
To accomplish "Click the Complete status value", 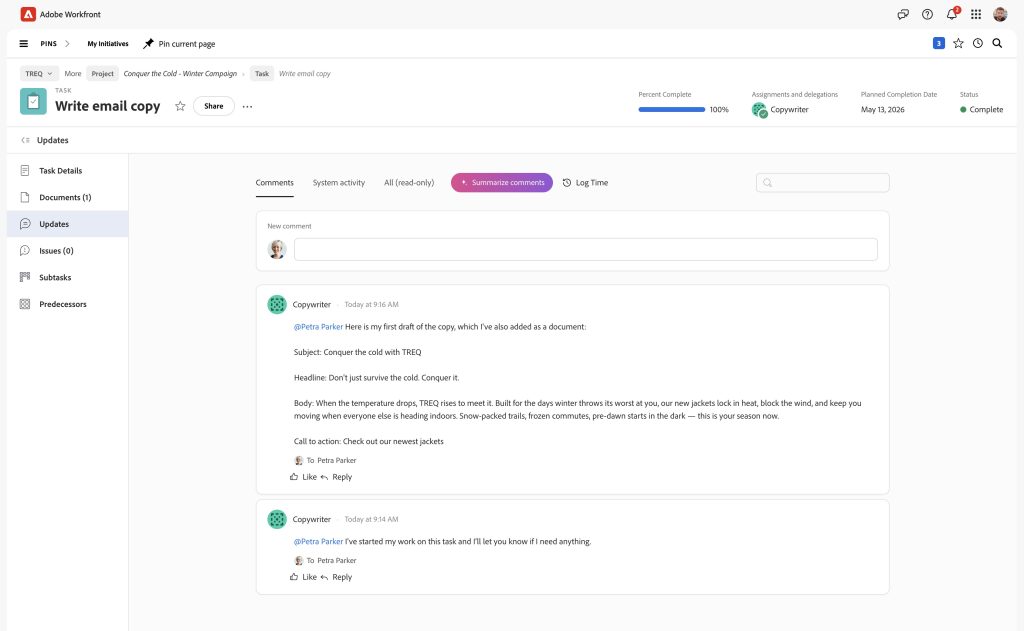I will coord(981,110).
